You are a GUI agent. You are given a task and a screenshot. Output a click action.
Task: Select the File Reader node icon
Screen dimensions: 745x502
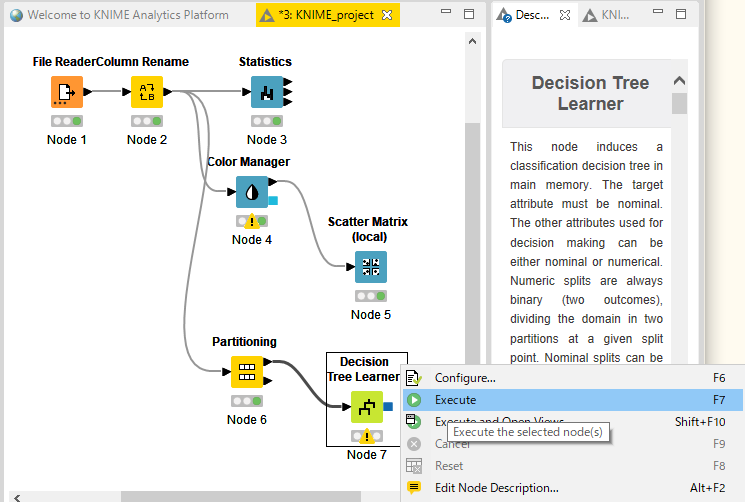click(67, 92)
